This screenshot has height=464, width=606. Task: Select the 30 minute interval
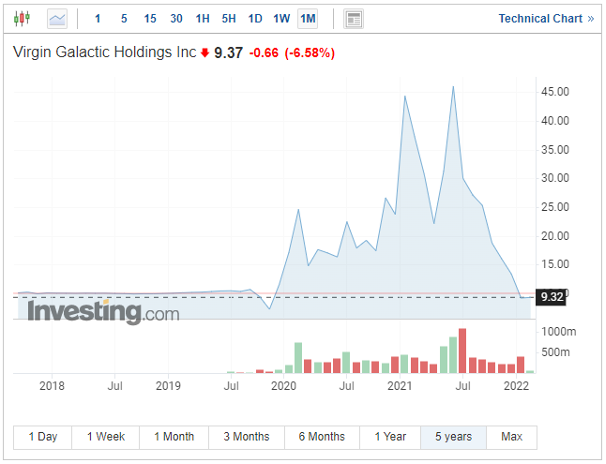coord(176,19)
